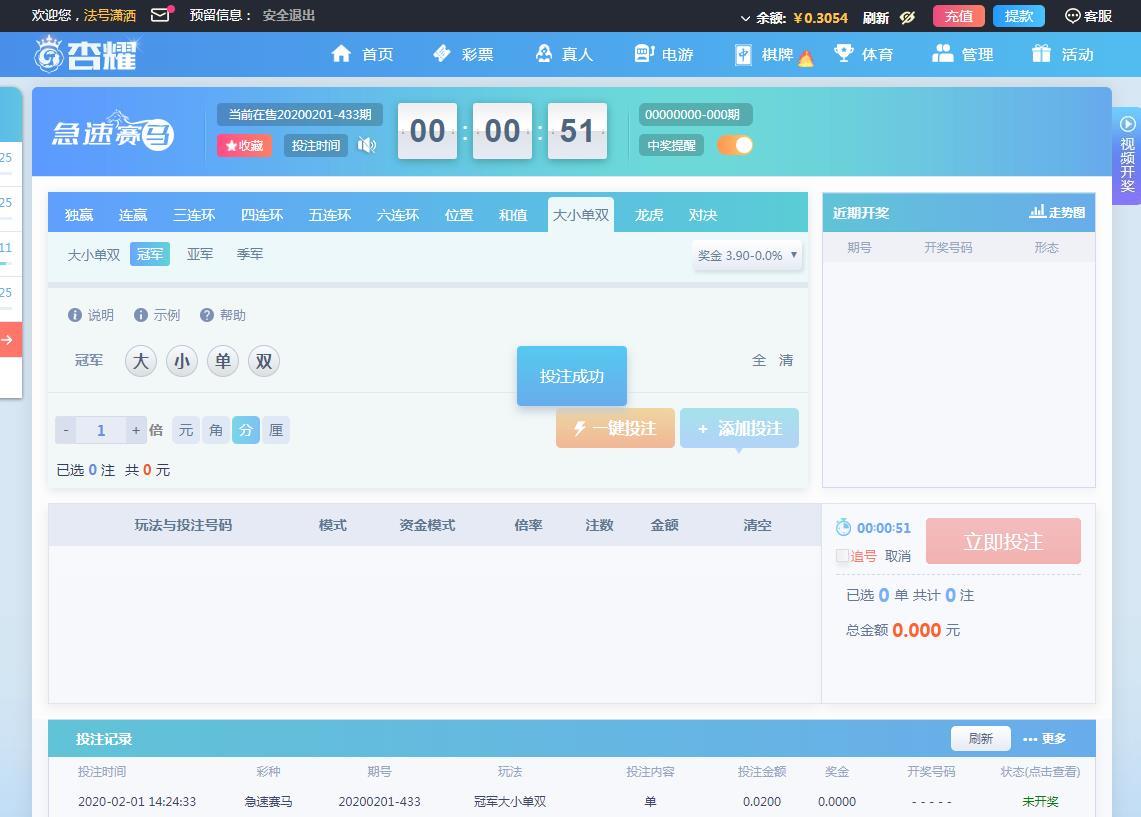Click 刷新 in the 投注记录 header

[x=980, y=738]
